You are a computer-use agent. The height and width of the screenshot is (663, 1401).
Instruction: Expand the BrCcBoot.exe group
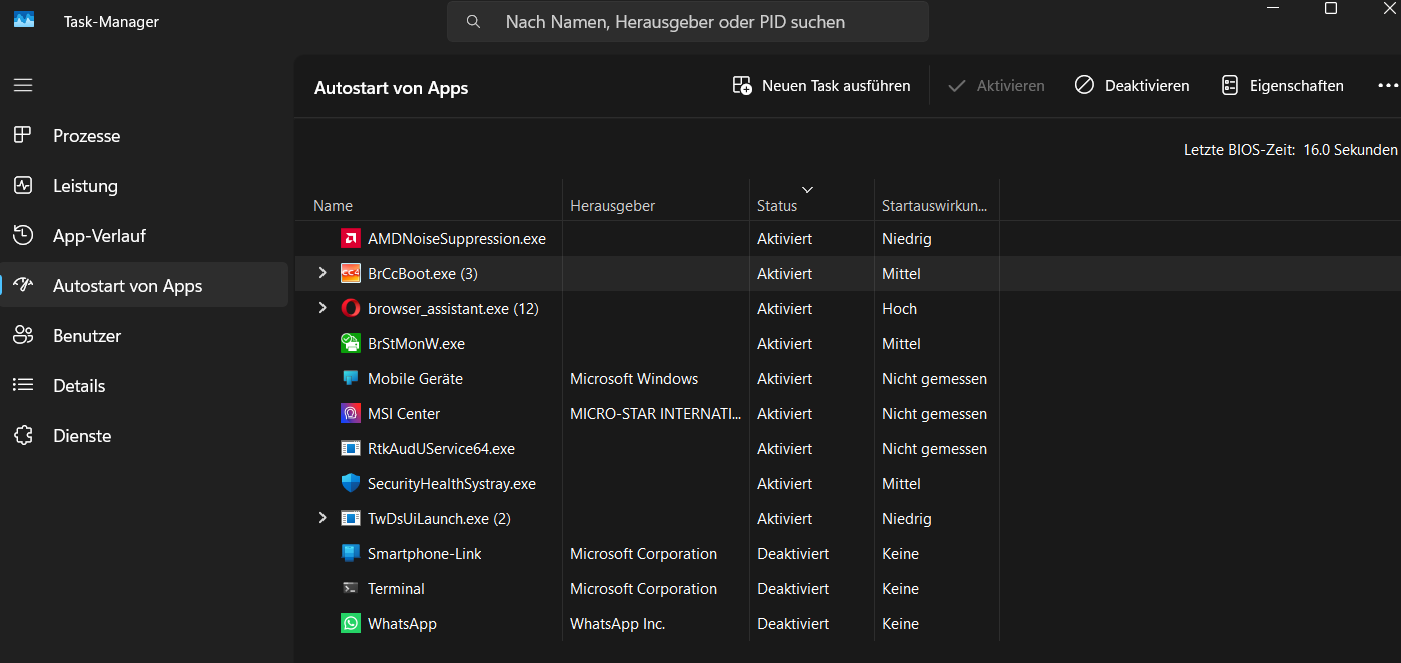point(322,273)
